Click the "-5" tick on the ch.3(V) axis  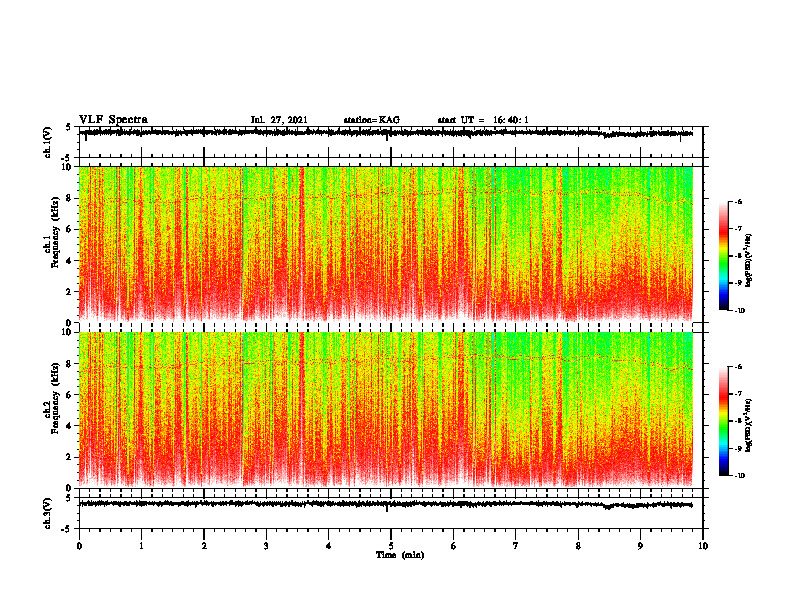click(68, 529)
